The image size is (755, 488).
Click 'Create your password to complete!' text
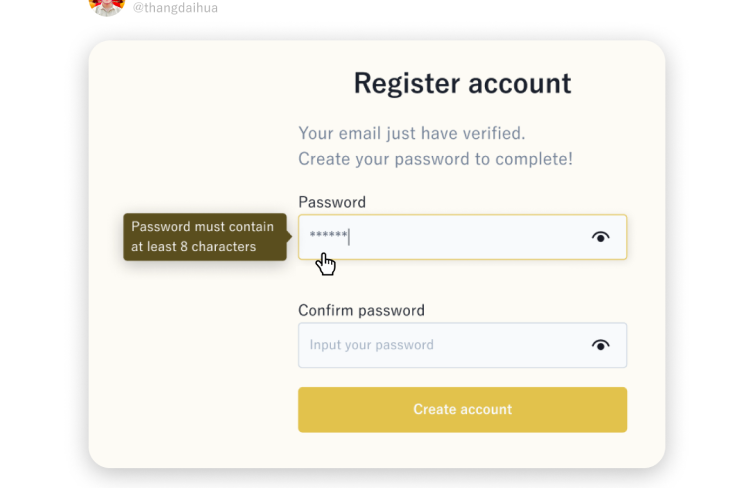(x=435, y=159)
